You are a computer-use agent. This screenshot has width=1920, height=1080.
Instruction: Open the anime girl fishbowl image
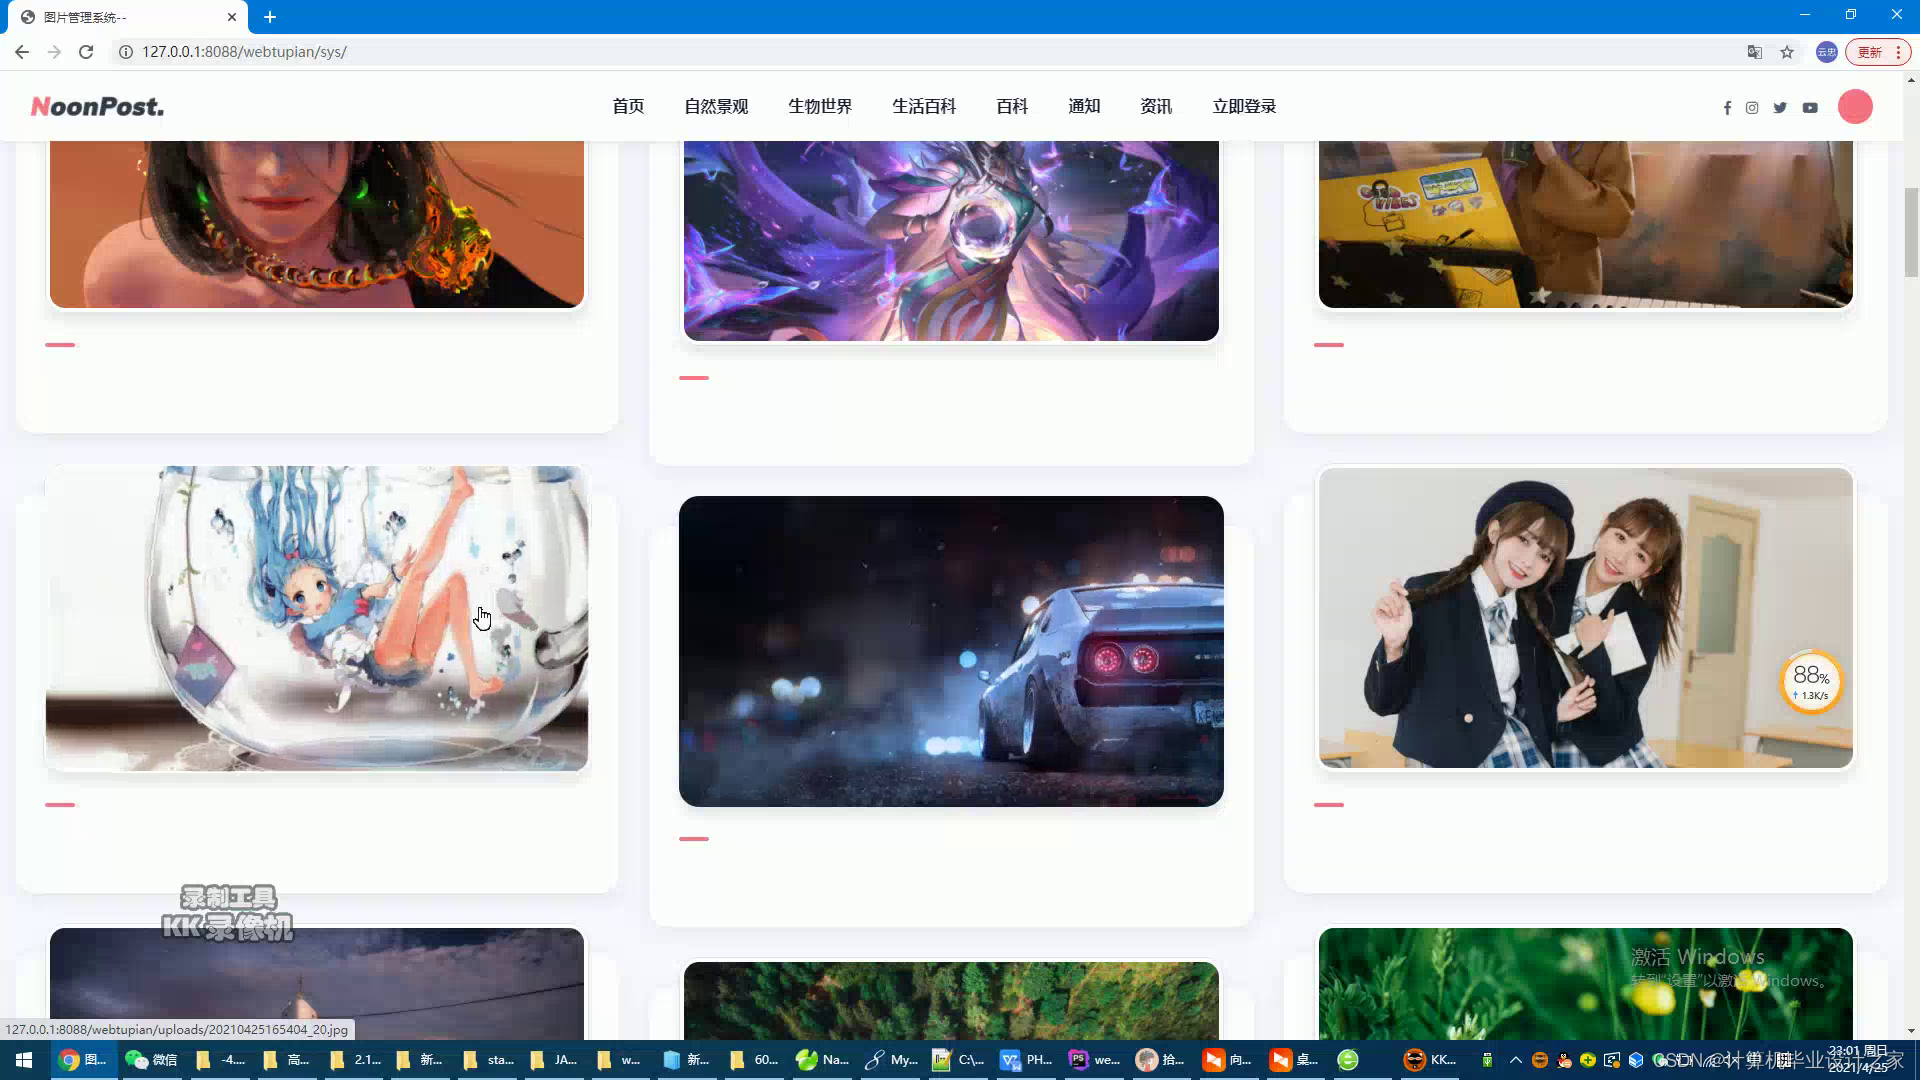(x=317, y=618)
